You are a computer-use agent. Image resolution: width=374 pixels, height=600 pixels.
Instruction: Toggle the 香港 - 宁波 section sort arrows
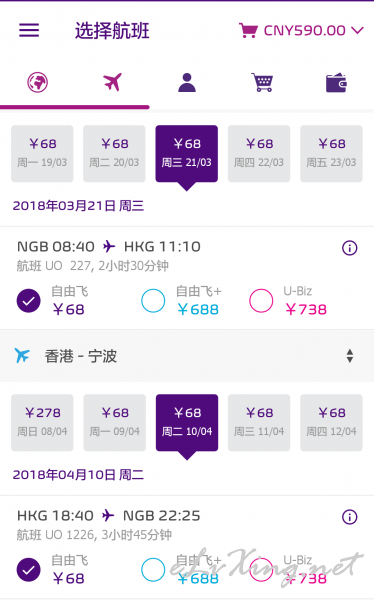point(350,356)
